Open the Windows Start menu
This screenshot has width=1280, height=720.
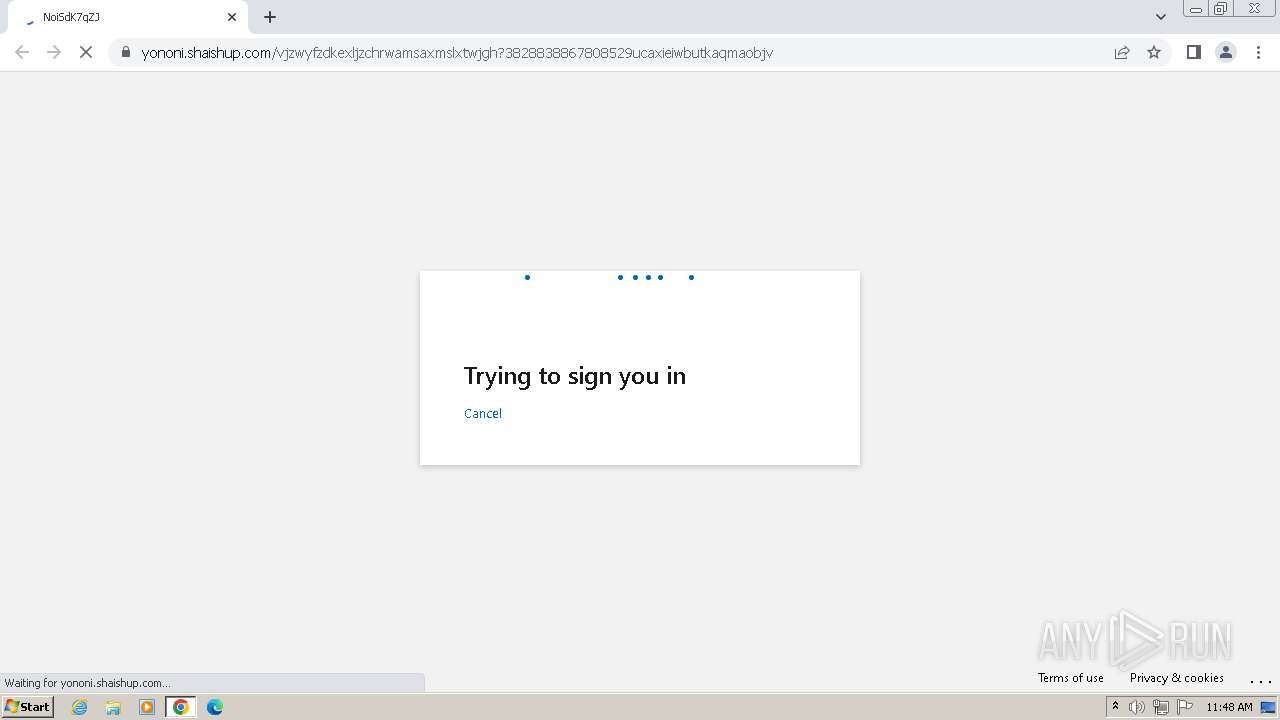28,707
